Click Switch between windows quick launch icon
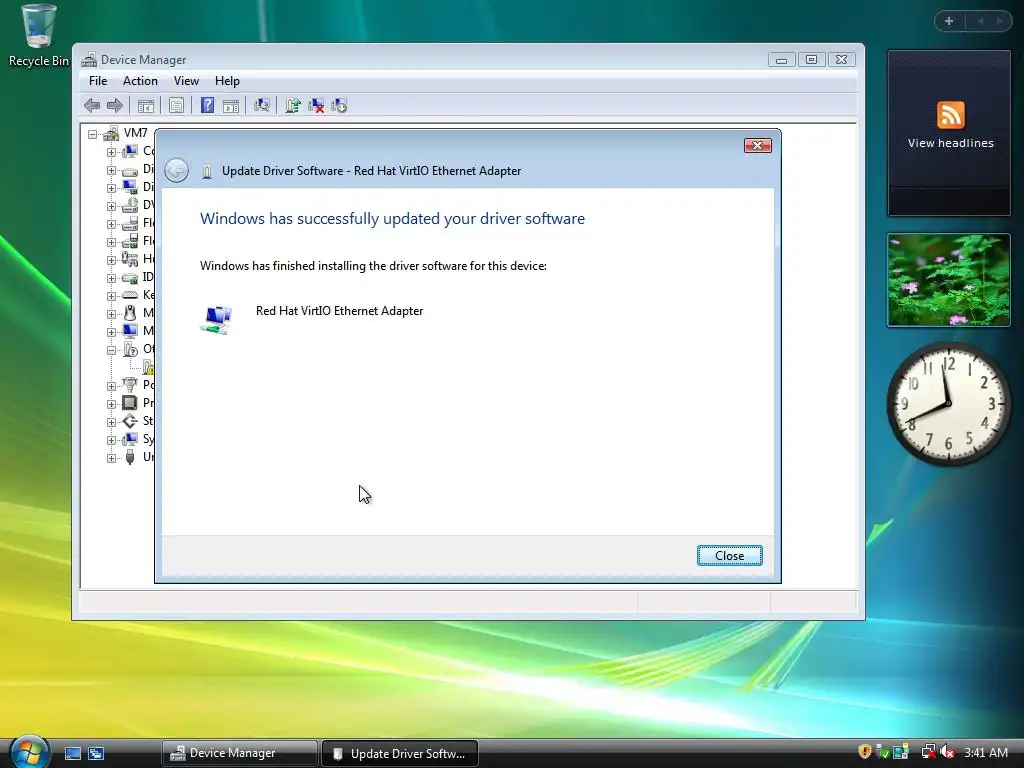 96,754
